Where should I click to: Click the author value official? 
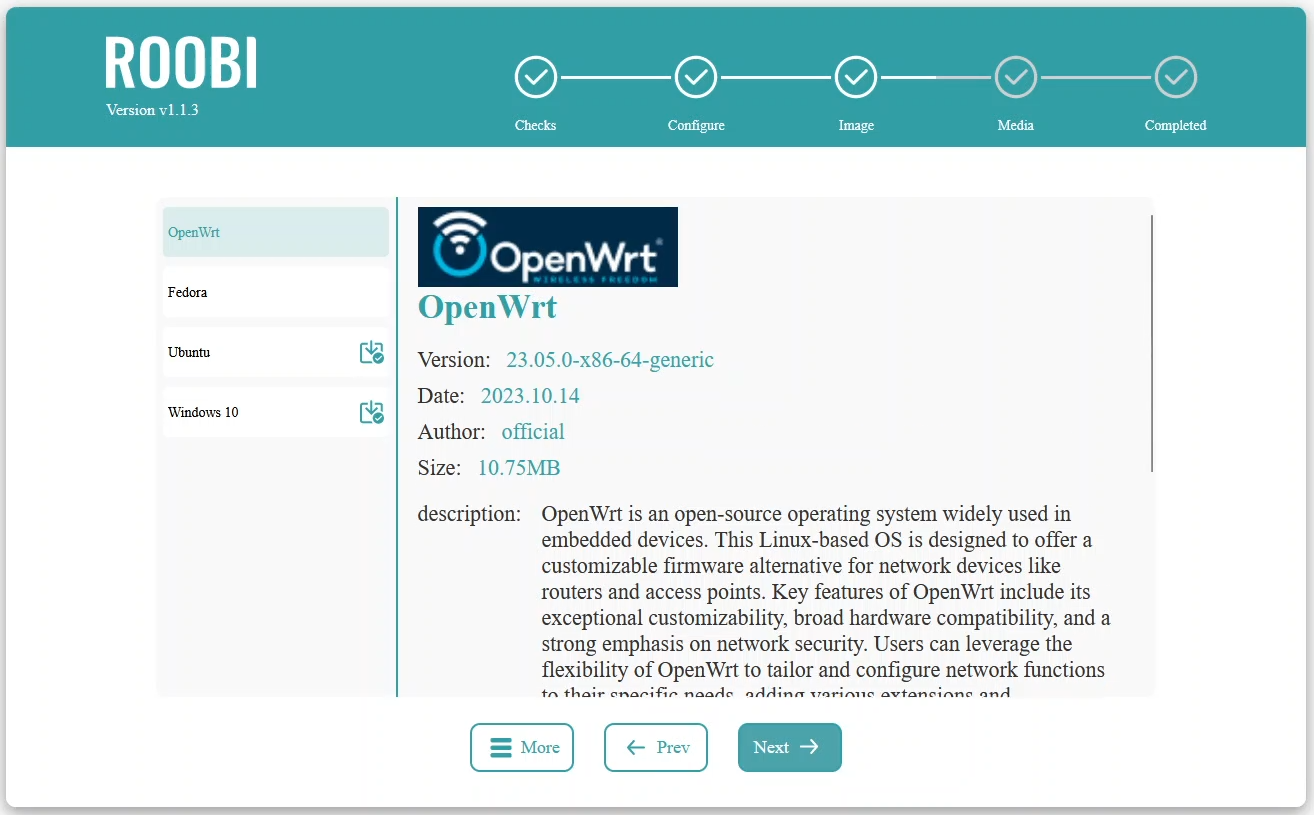click(533, 432)
